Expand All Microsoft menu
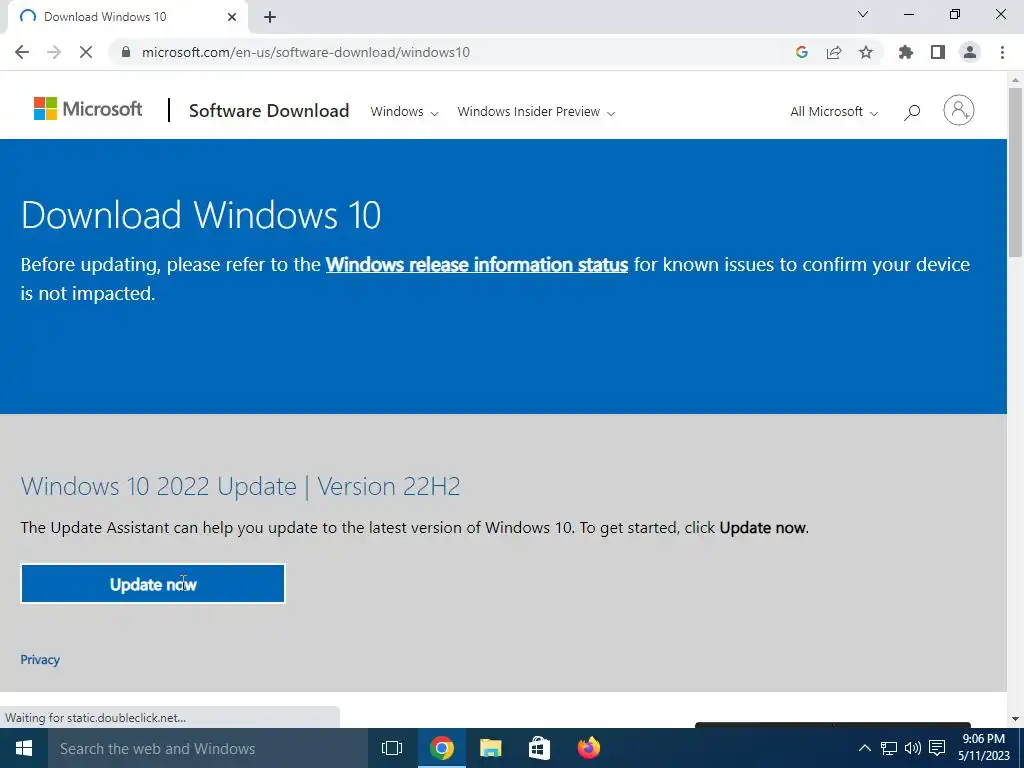The image size is (1024, 768). pos(834,112)
